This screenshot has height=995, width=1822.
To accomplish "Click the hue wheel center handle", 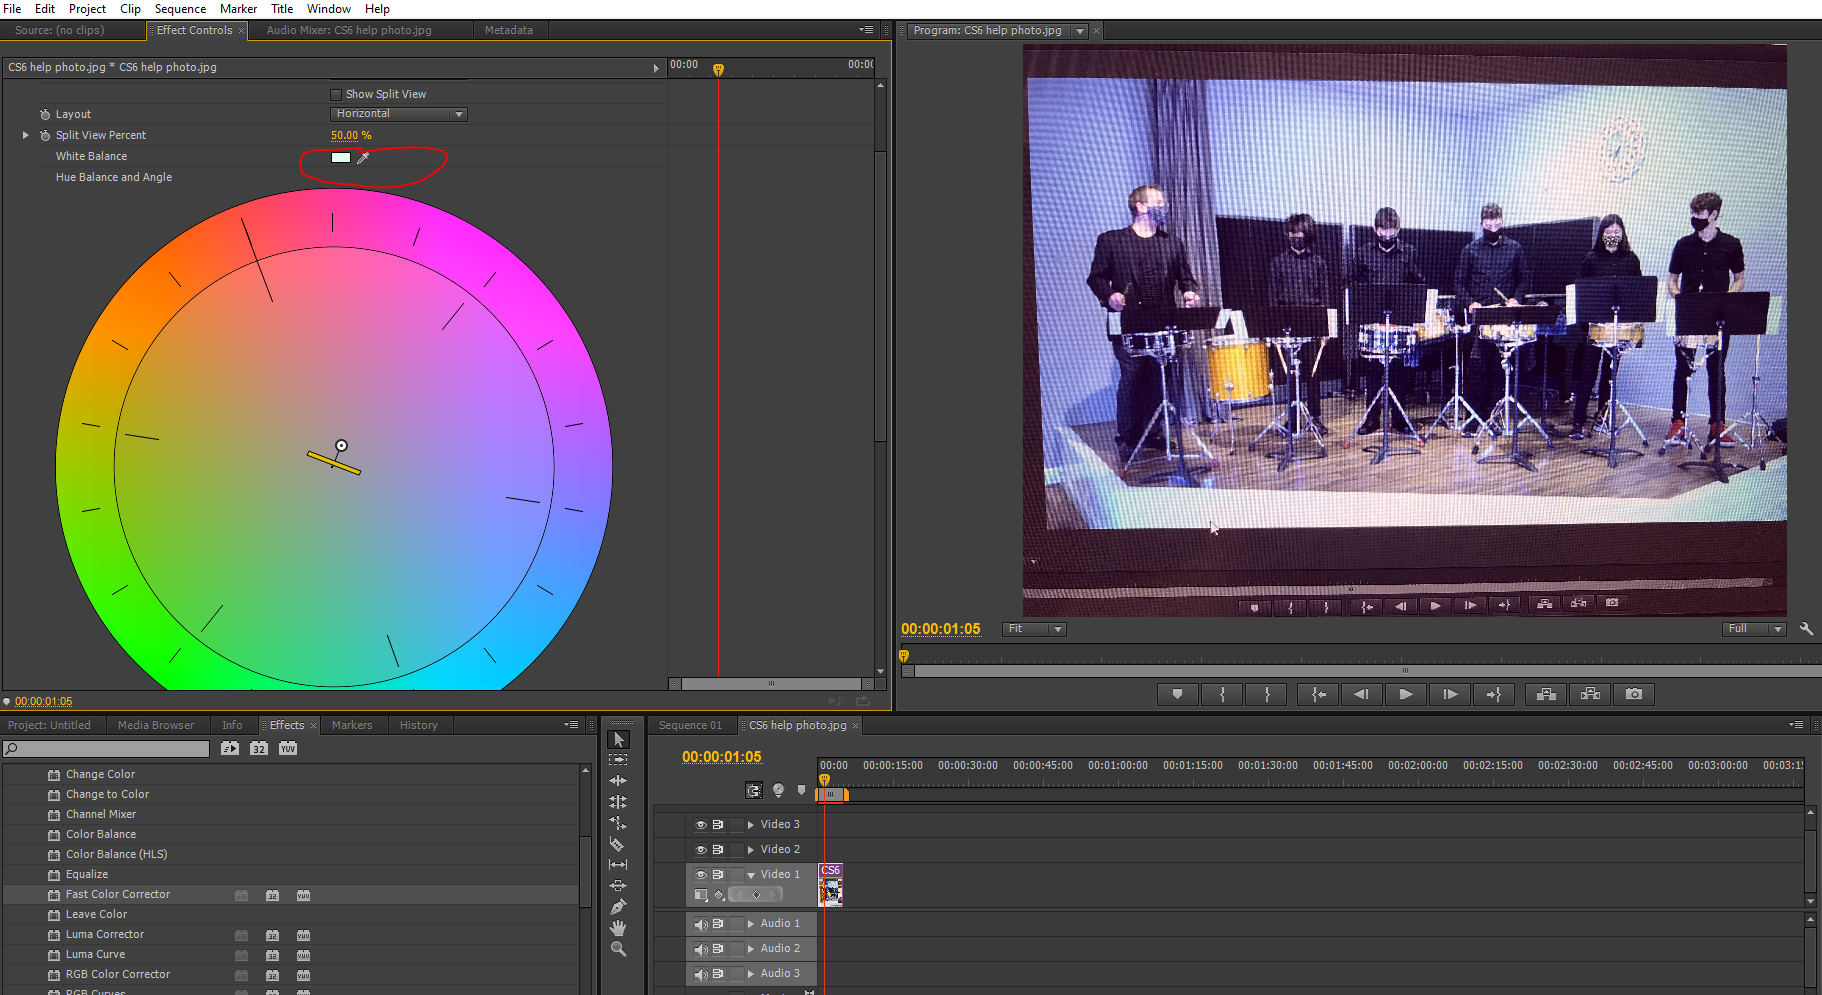I will click(x=341, y=446).
